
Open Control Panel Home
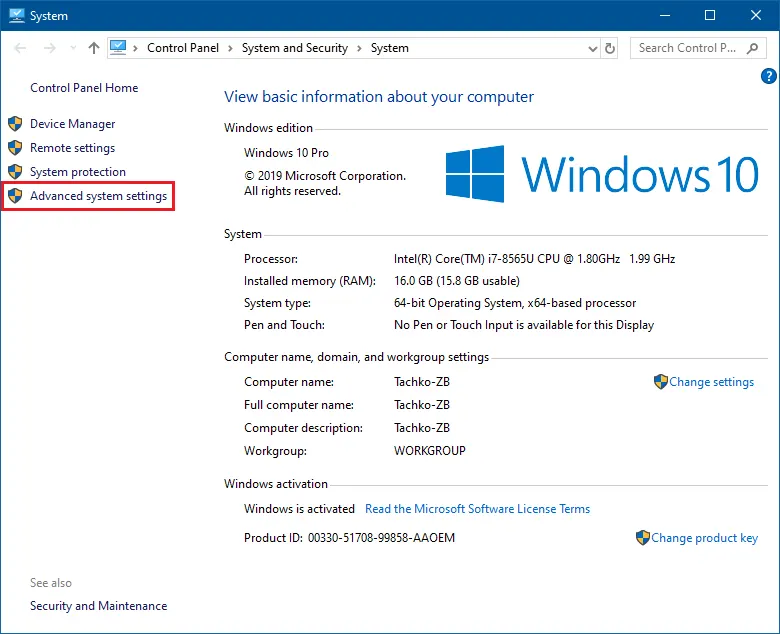84,88
